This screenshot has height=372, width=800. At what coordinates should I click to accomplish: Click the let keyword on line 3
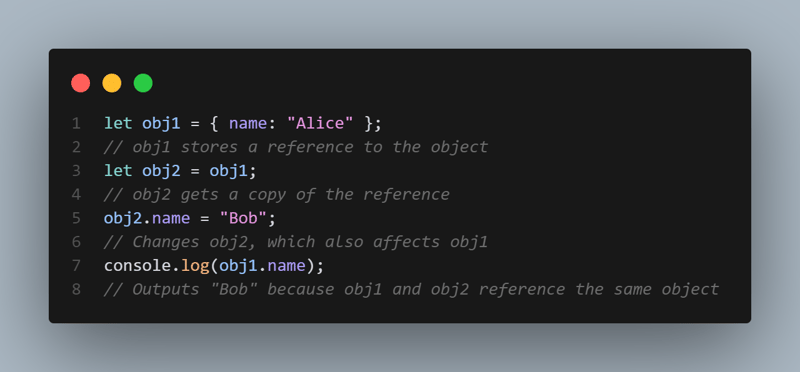tap(118, 170)
